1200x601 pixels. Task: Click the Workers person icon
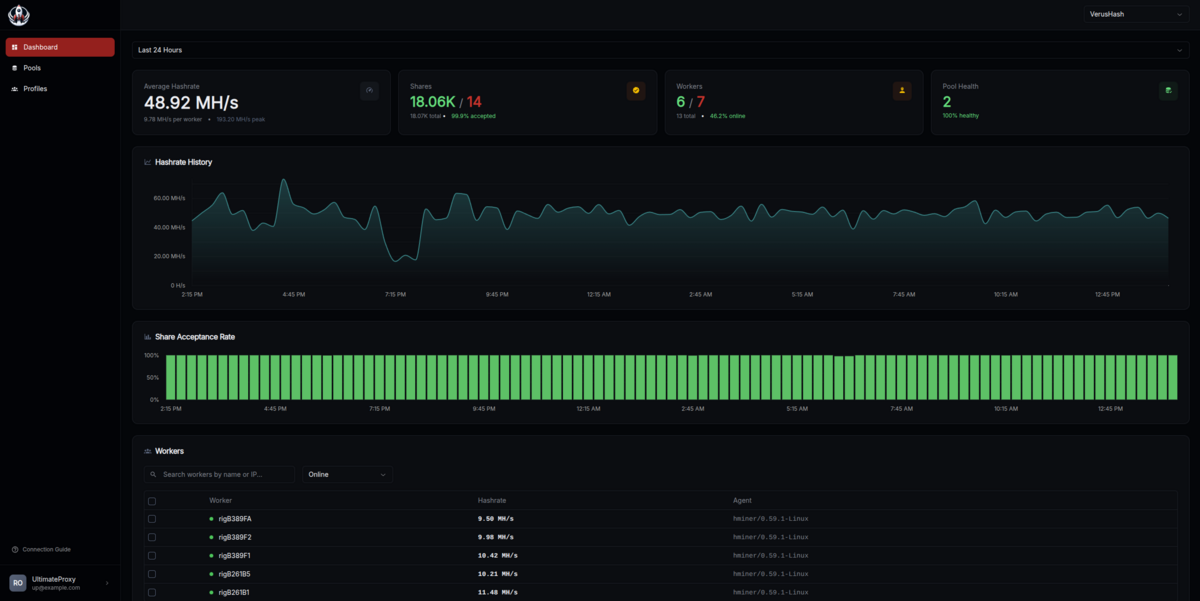902,90
